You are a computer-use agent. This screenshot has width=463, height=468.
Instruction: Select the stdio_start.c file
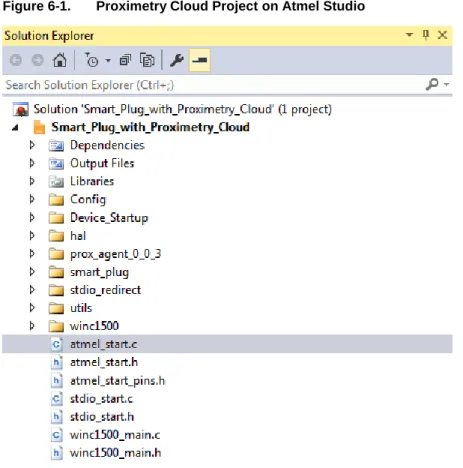(101, 399)
